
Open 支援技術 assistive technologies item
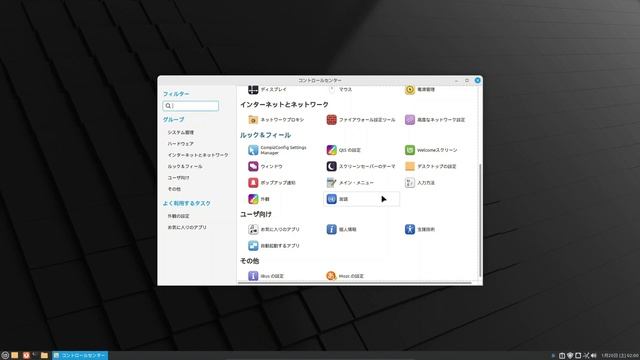click(420, 229)
